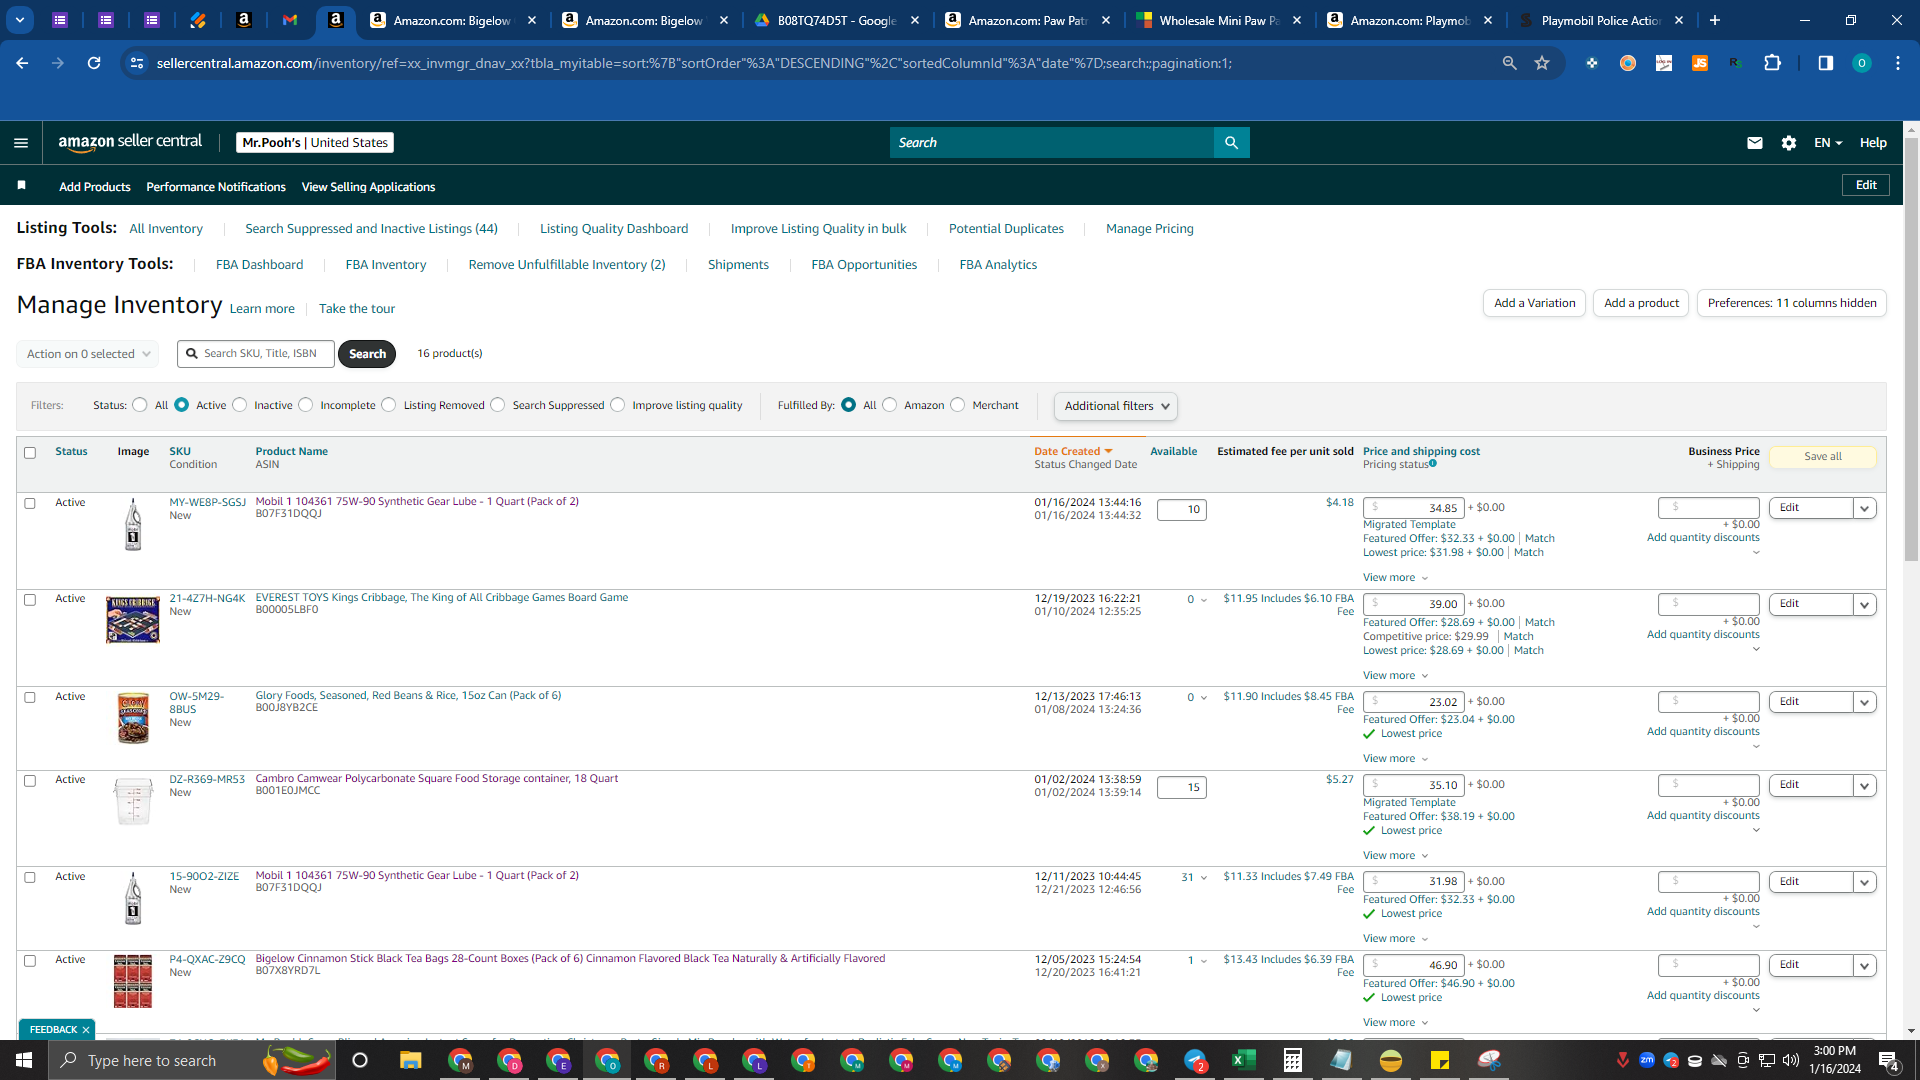Switch to the Wholesale Mini Paw Patrol tab
The image size is (1920, 1080).
tap(1219, 20)
